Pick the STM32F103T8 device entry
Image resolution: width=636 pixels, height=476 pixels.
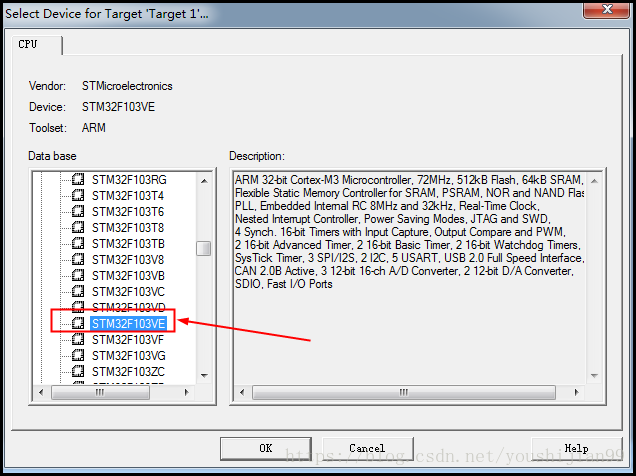[128, 228]
